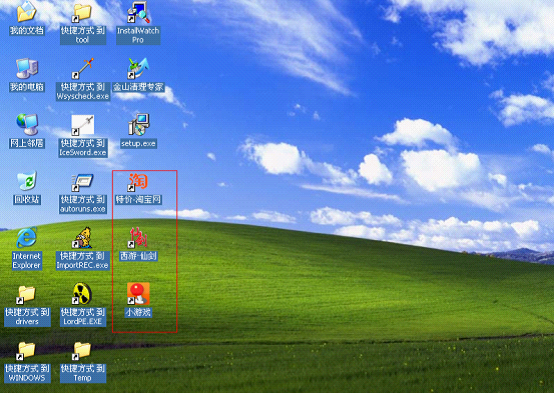554x393 pixels.
Task: Click the autoruns.exe shortcut icon
Action: point(82,182)
